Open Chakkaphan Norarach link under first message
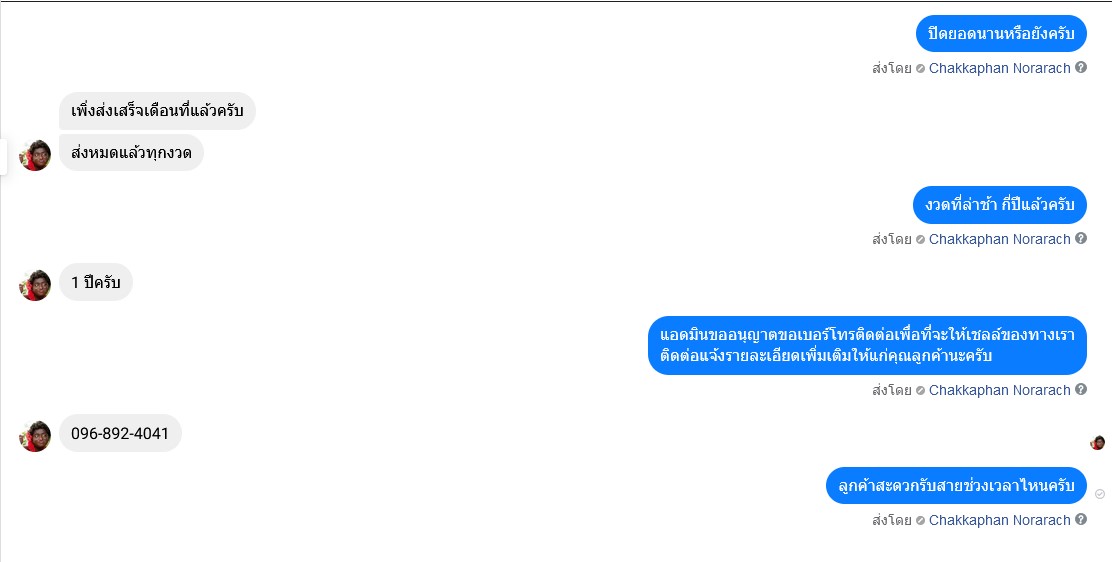Image resolution: width=1112 pixels, height=562 pixels. click(x=999, y=68)
